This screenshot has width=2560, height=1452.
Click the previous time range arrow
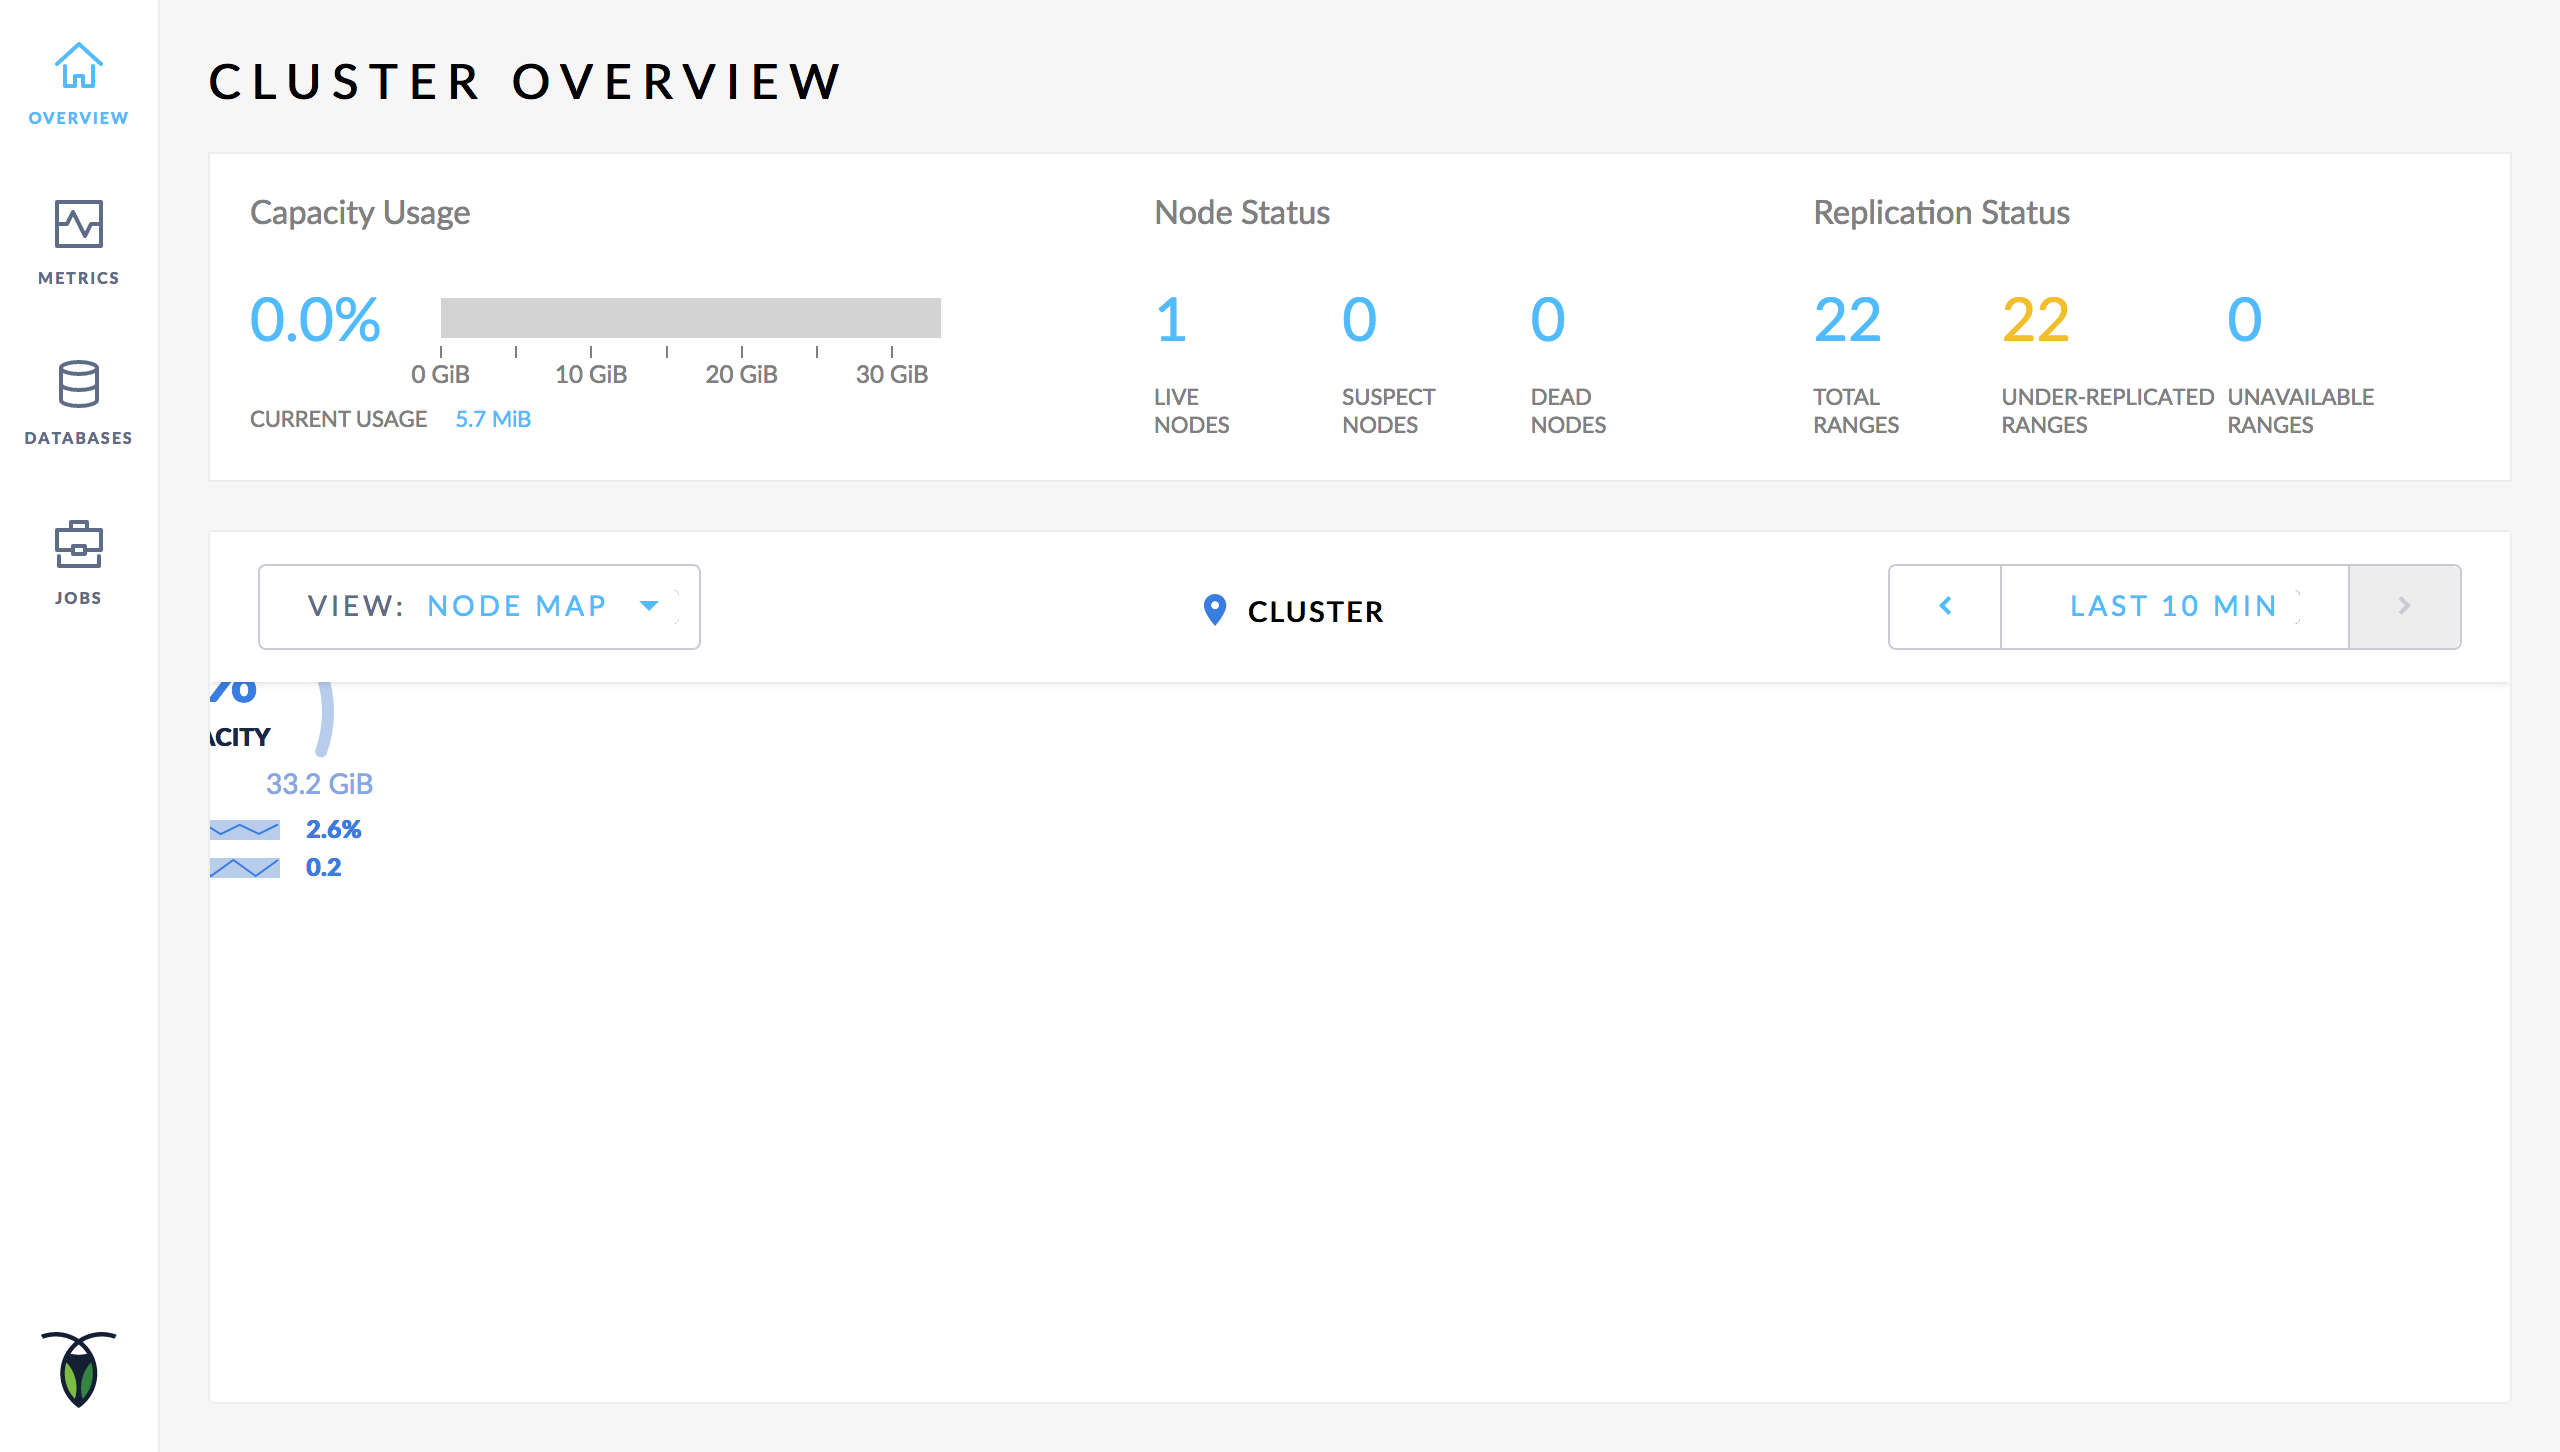1945,606
